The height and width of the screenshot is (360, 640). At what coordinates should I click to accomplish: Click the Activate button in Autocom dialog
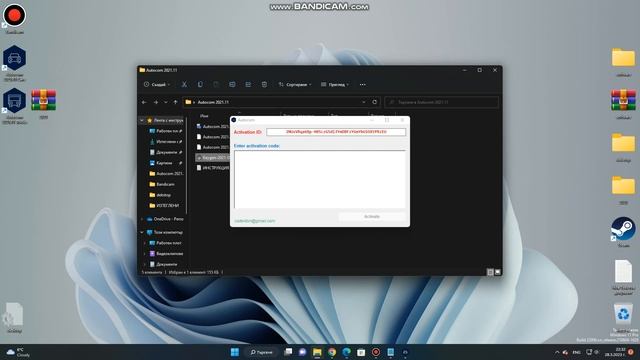click(372, 216)
